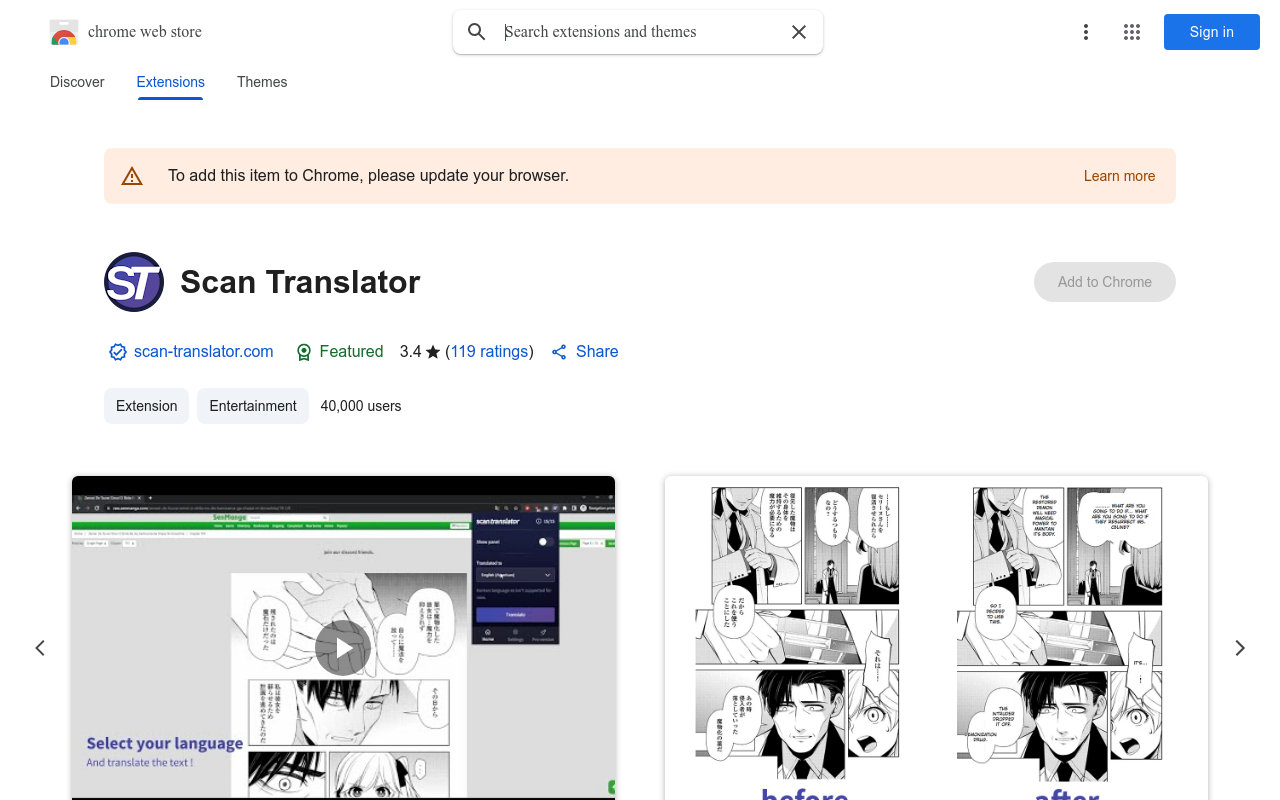Sign in to the web store
Screen dimensions: 1280x800
pos(1212,32)
